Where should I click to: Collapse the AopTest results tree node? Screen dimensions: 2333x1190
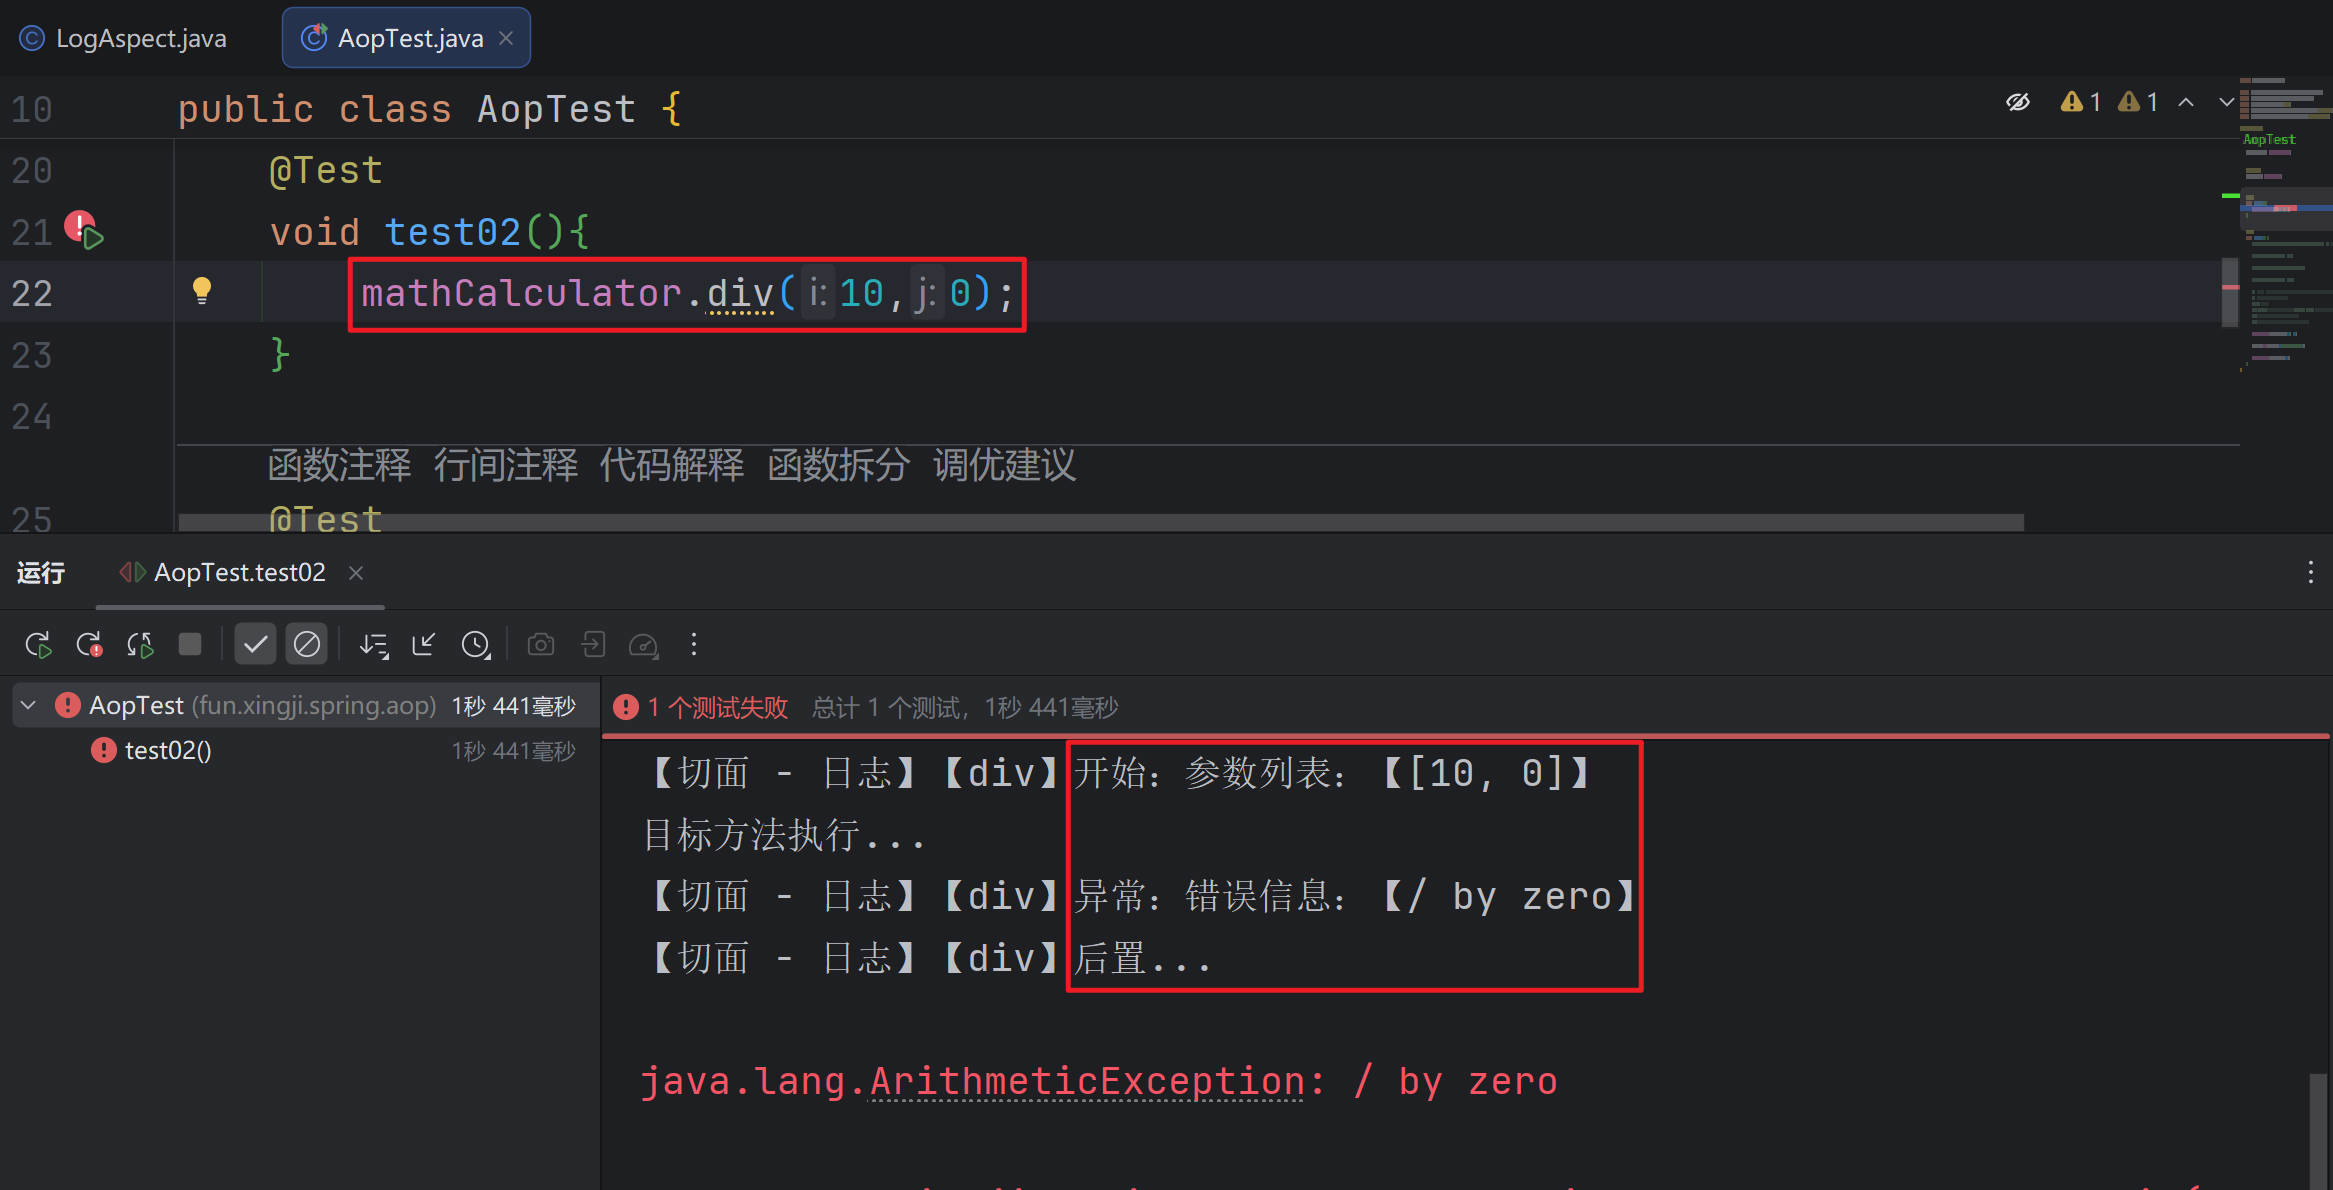coord(29,706)
